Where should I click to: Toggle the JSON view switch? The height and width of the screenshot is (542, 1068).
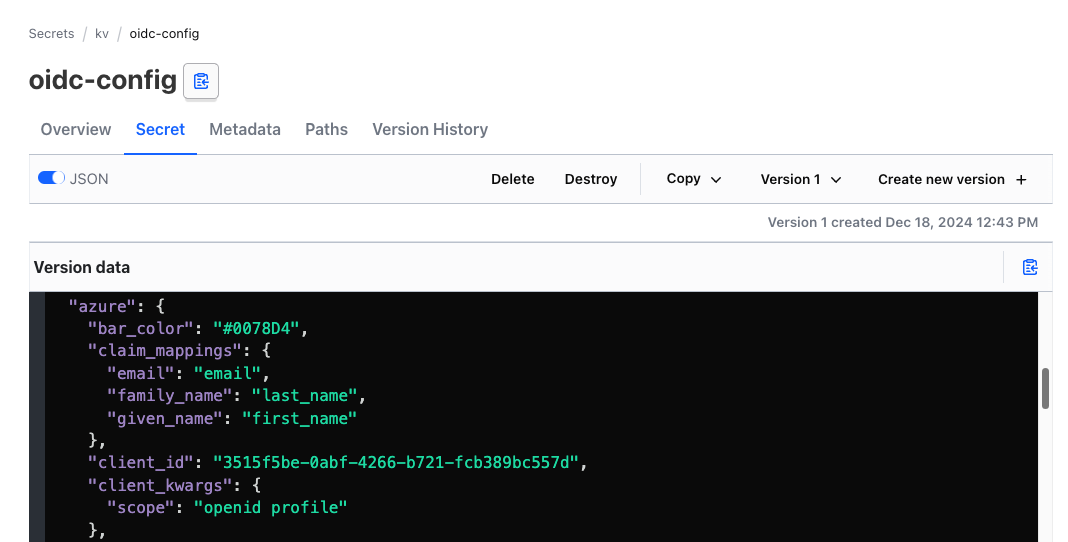coord(51,179)
